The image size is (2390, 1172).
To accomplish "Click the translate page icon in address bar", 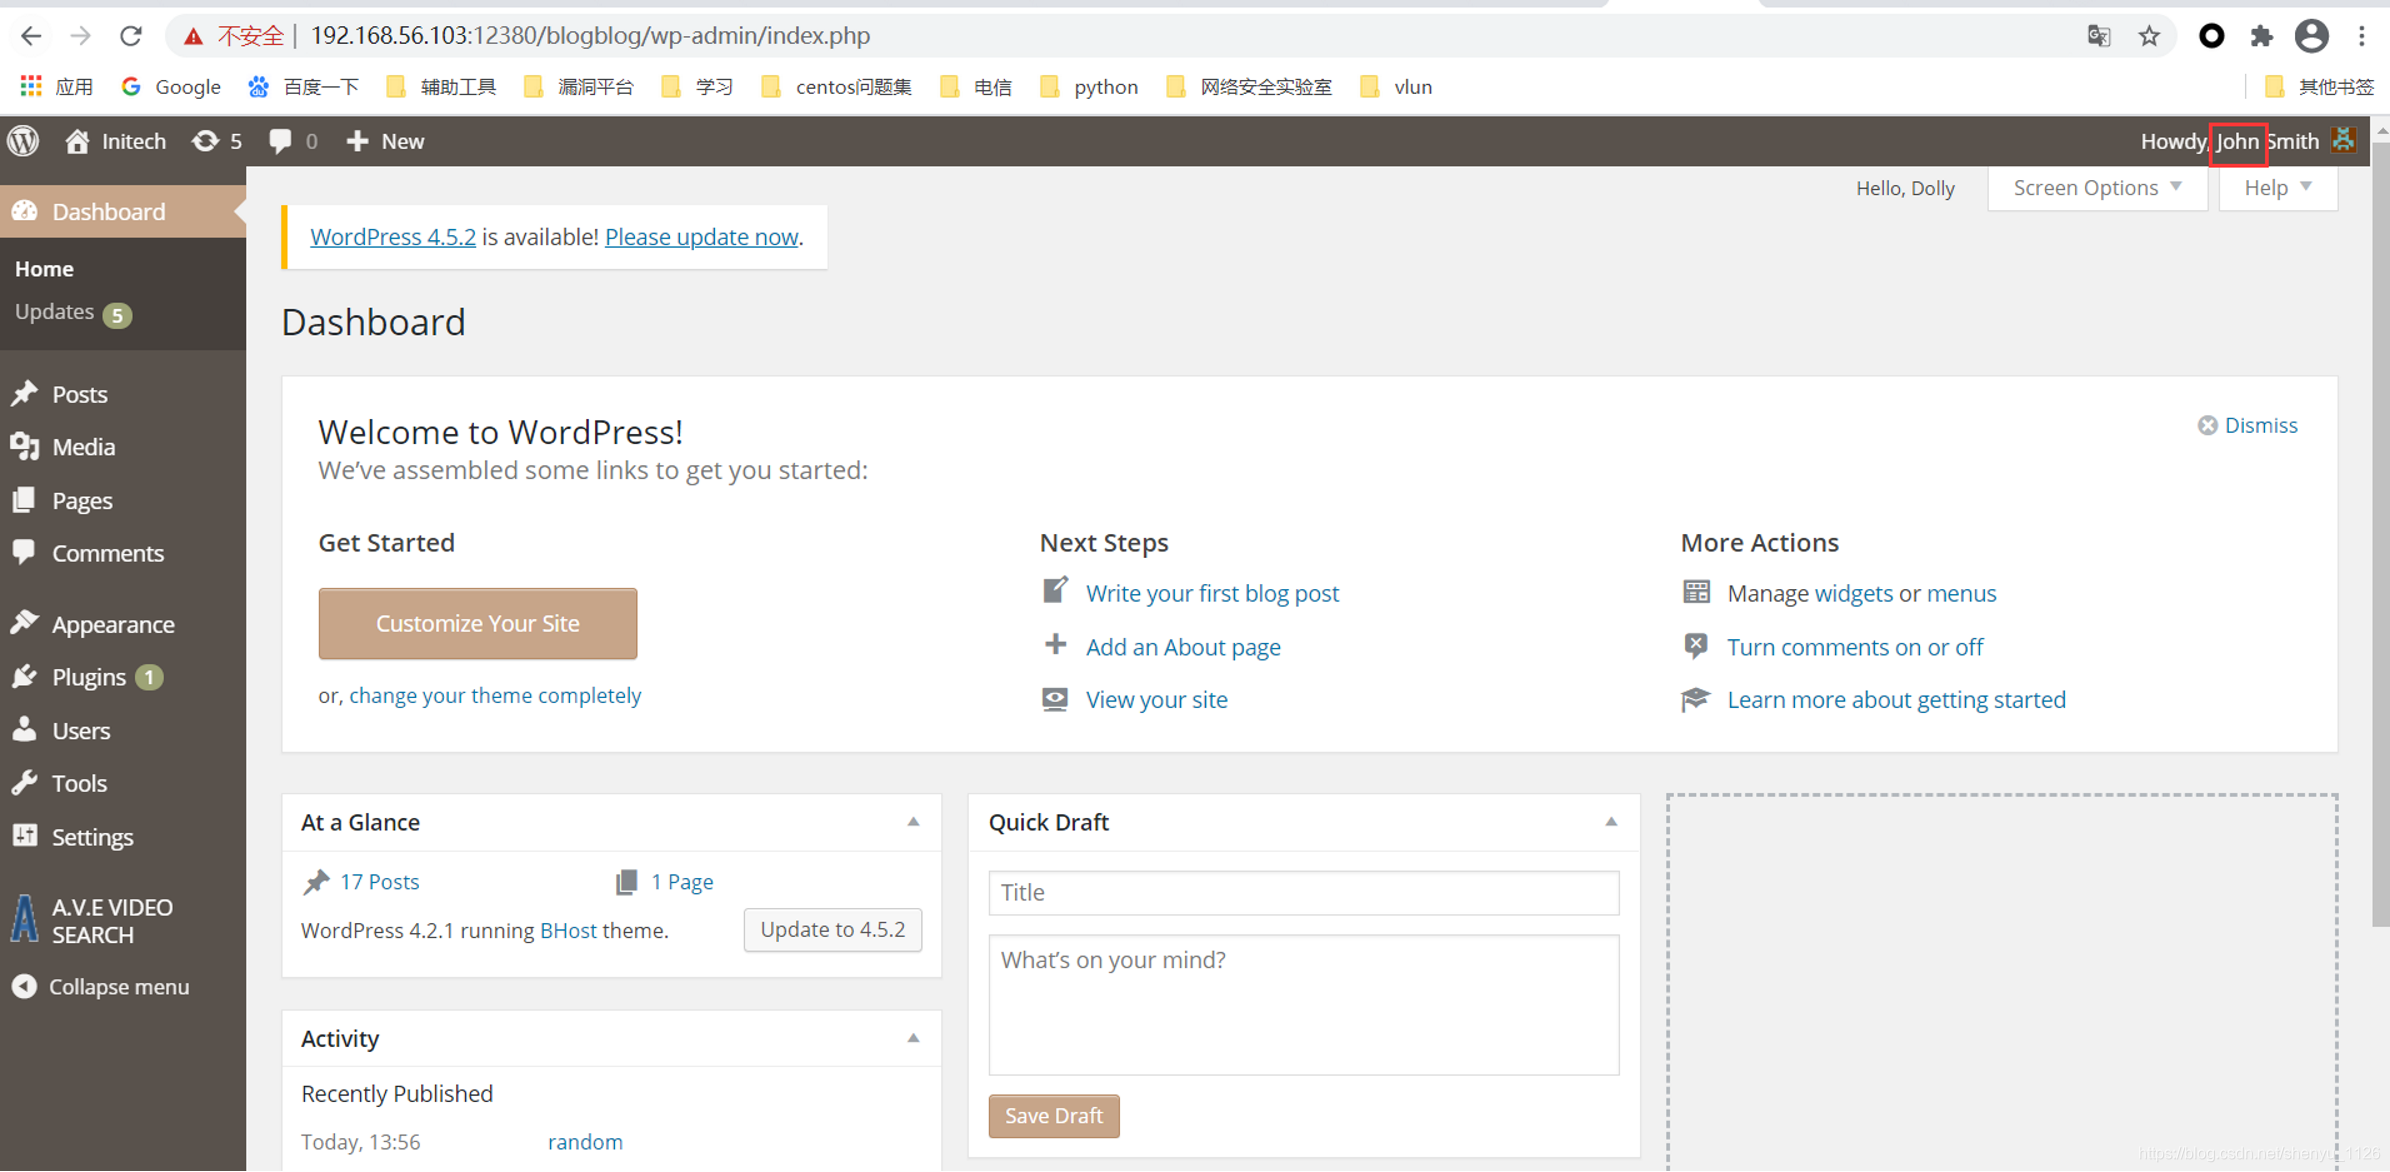I will (2098, 36).
